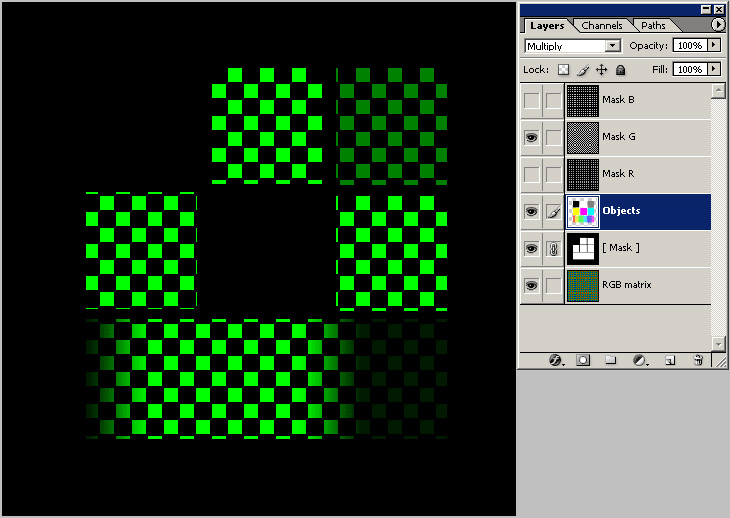
Task: Click the palette resize grip corner
Action: coord(720,361)
